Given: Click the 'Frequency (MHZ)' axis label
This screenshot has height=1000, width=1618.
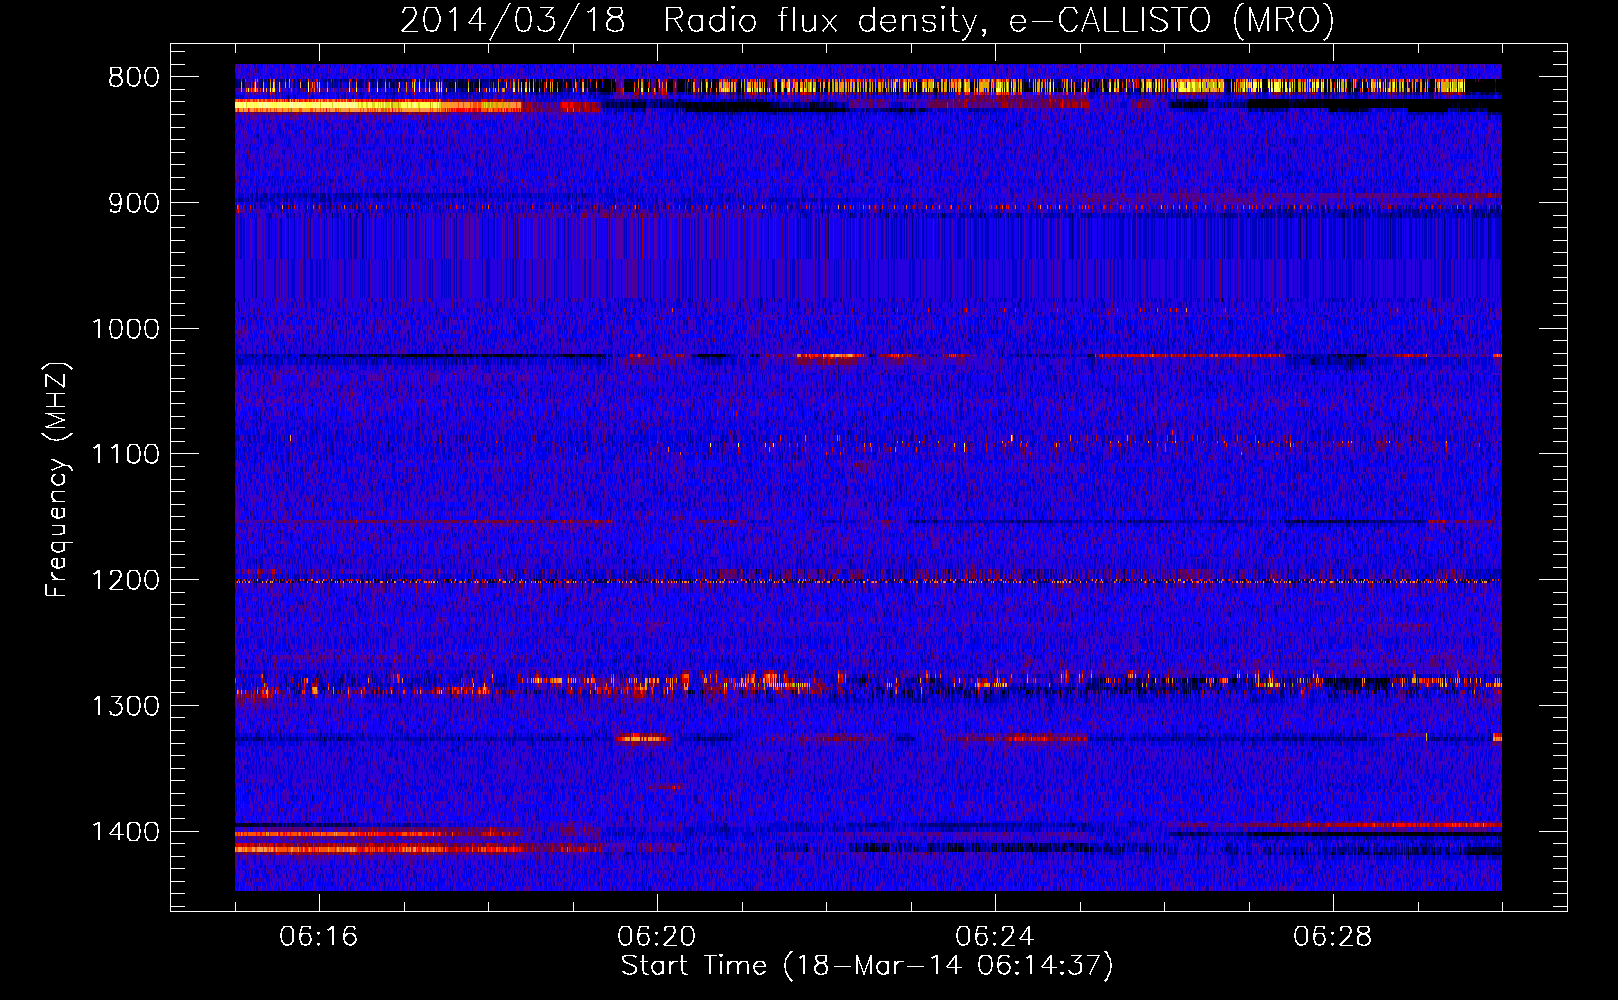Looking at the screenshot, I should point(57,480).
